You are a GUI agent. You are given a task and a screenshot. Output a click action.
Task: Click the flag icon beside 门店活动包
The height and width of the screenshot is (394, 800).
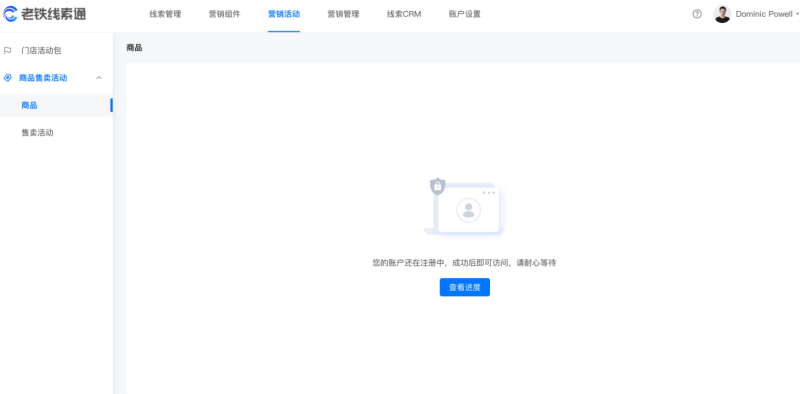tap(8, 51)
